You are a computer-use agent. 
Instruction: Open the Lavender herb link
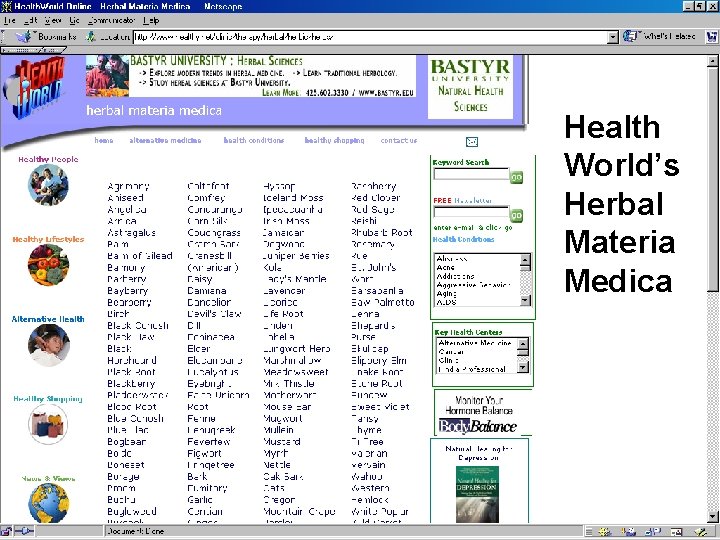click(284, 291)
